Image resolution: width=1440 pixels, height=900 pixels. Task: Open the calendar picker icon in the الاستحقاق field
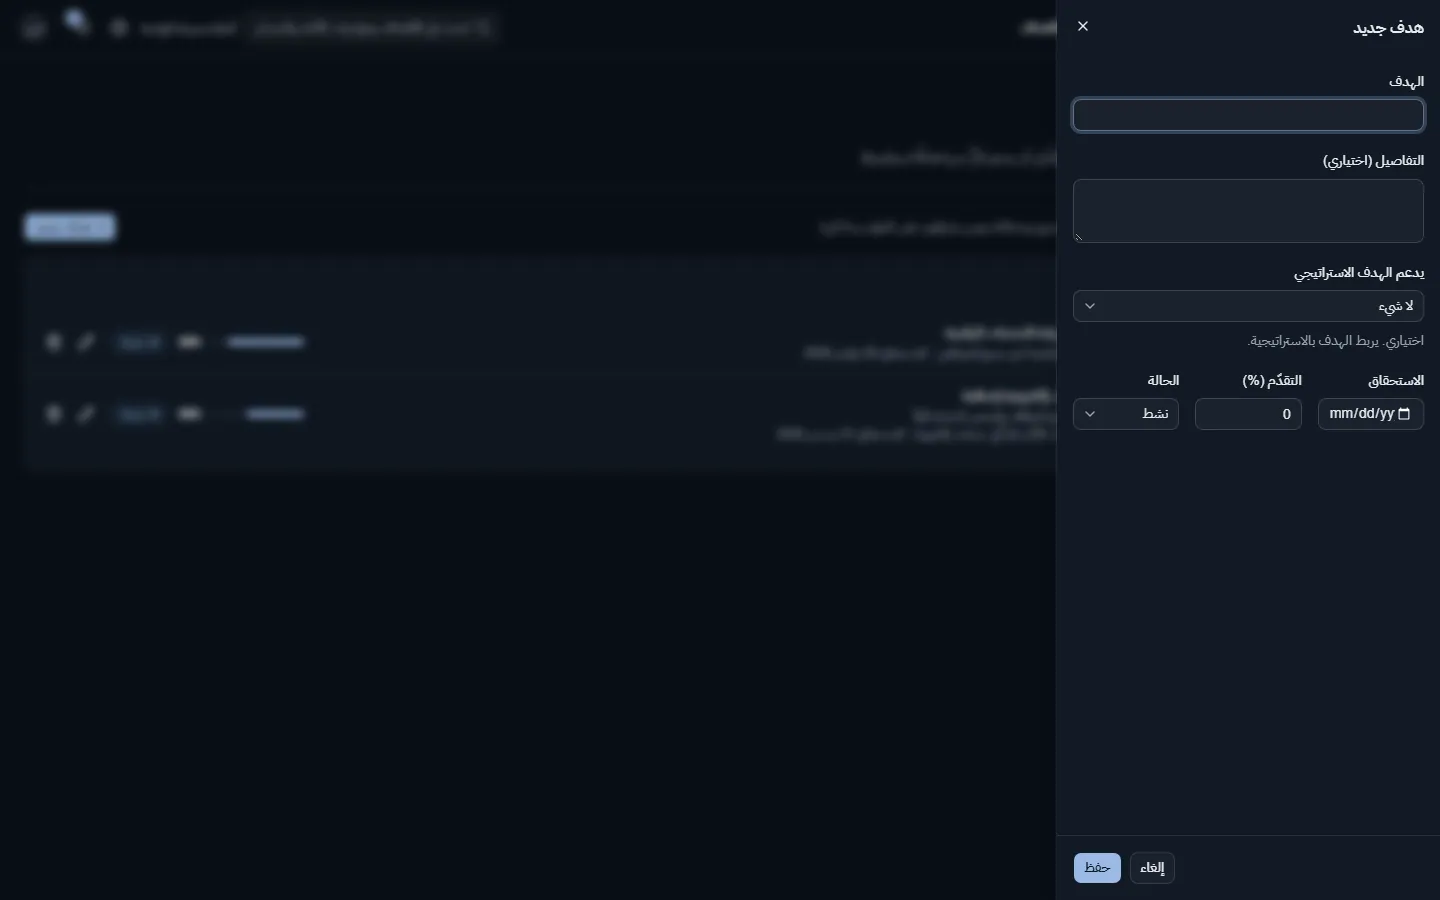coord(1404,414)
